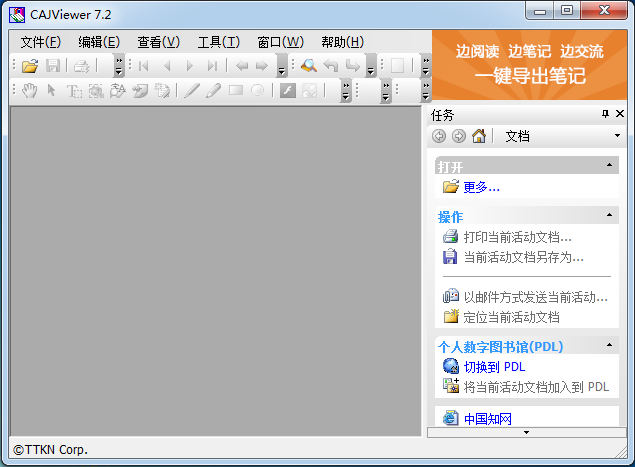Open the 工具(T) menu
The image size is (635, 467).
[219, 42]
